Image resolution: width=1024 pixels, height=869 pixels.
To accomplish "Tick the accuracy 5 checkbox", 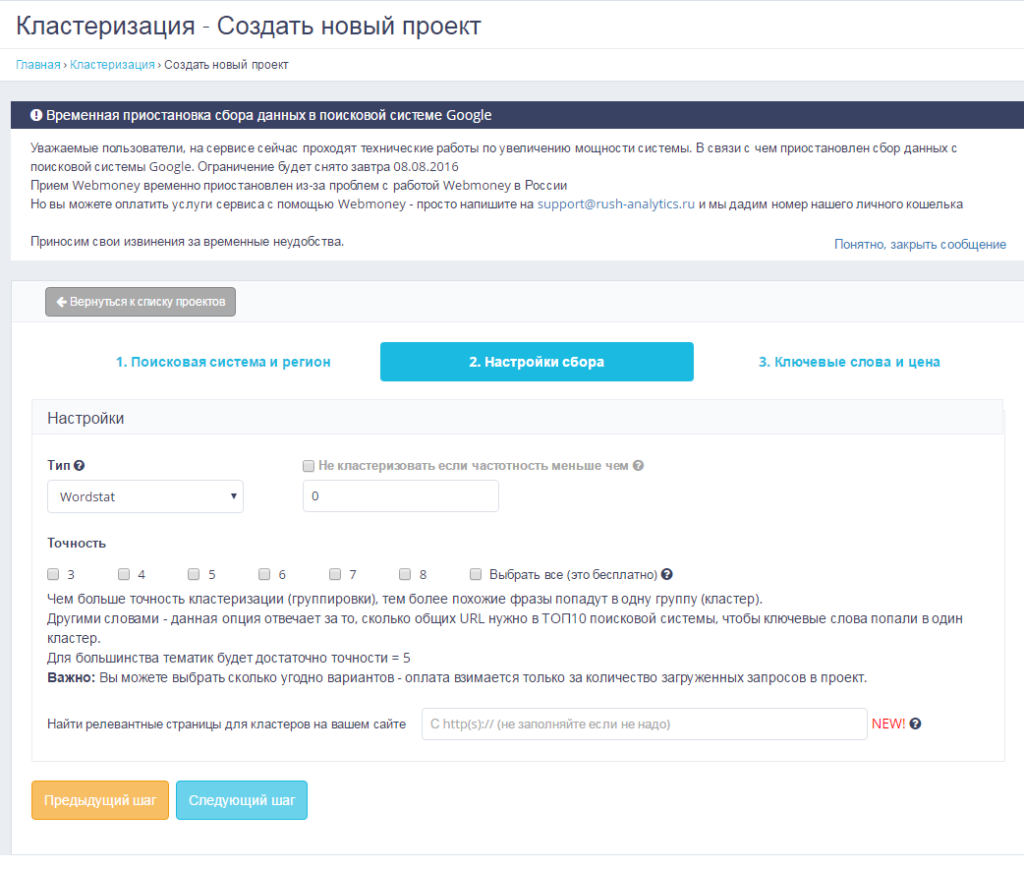I will tap(194, 575).
